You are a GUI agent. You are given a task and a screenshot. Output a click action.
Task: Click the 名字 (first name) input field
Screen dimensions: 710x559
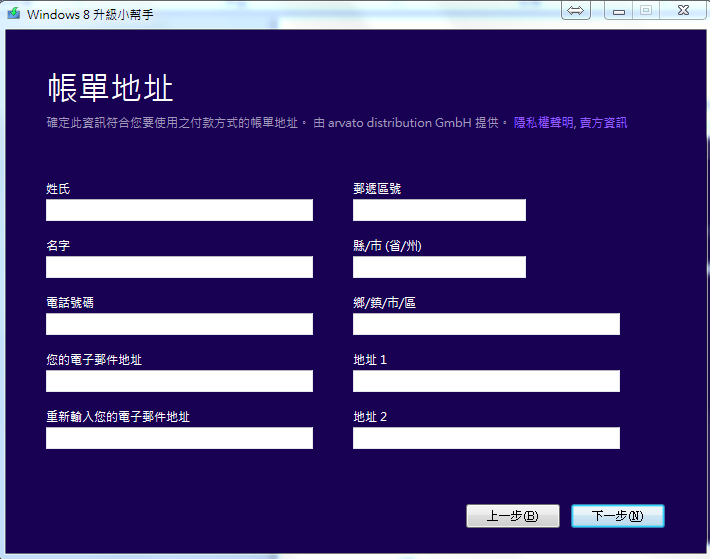coord(179,267)
